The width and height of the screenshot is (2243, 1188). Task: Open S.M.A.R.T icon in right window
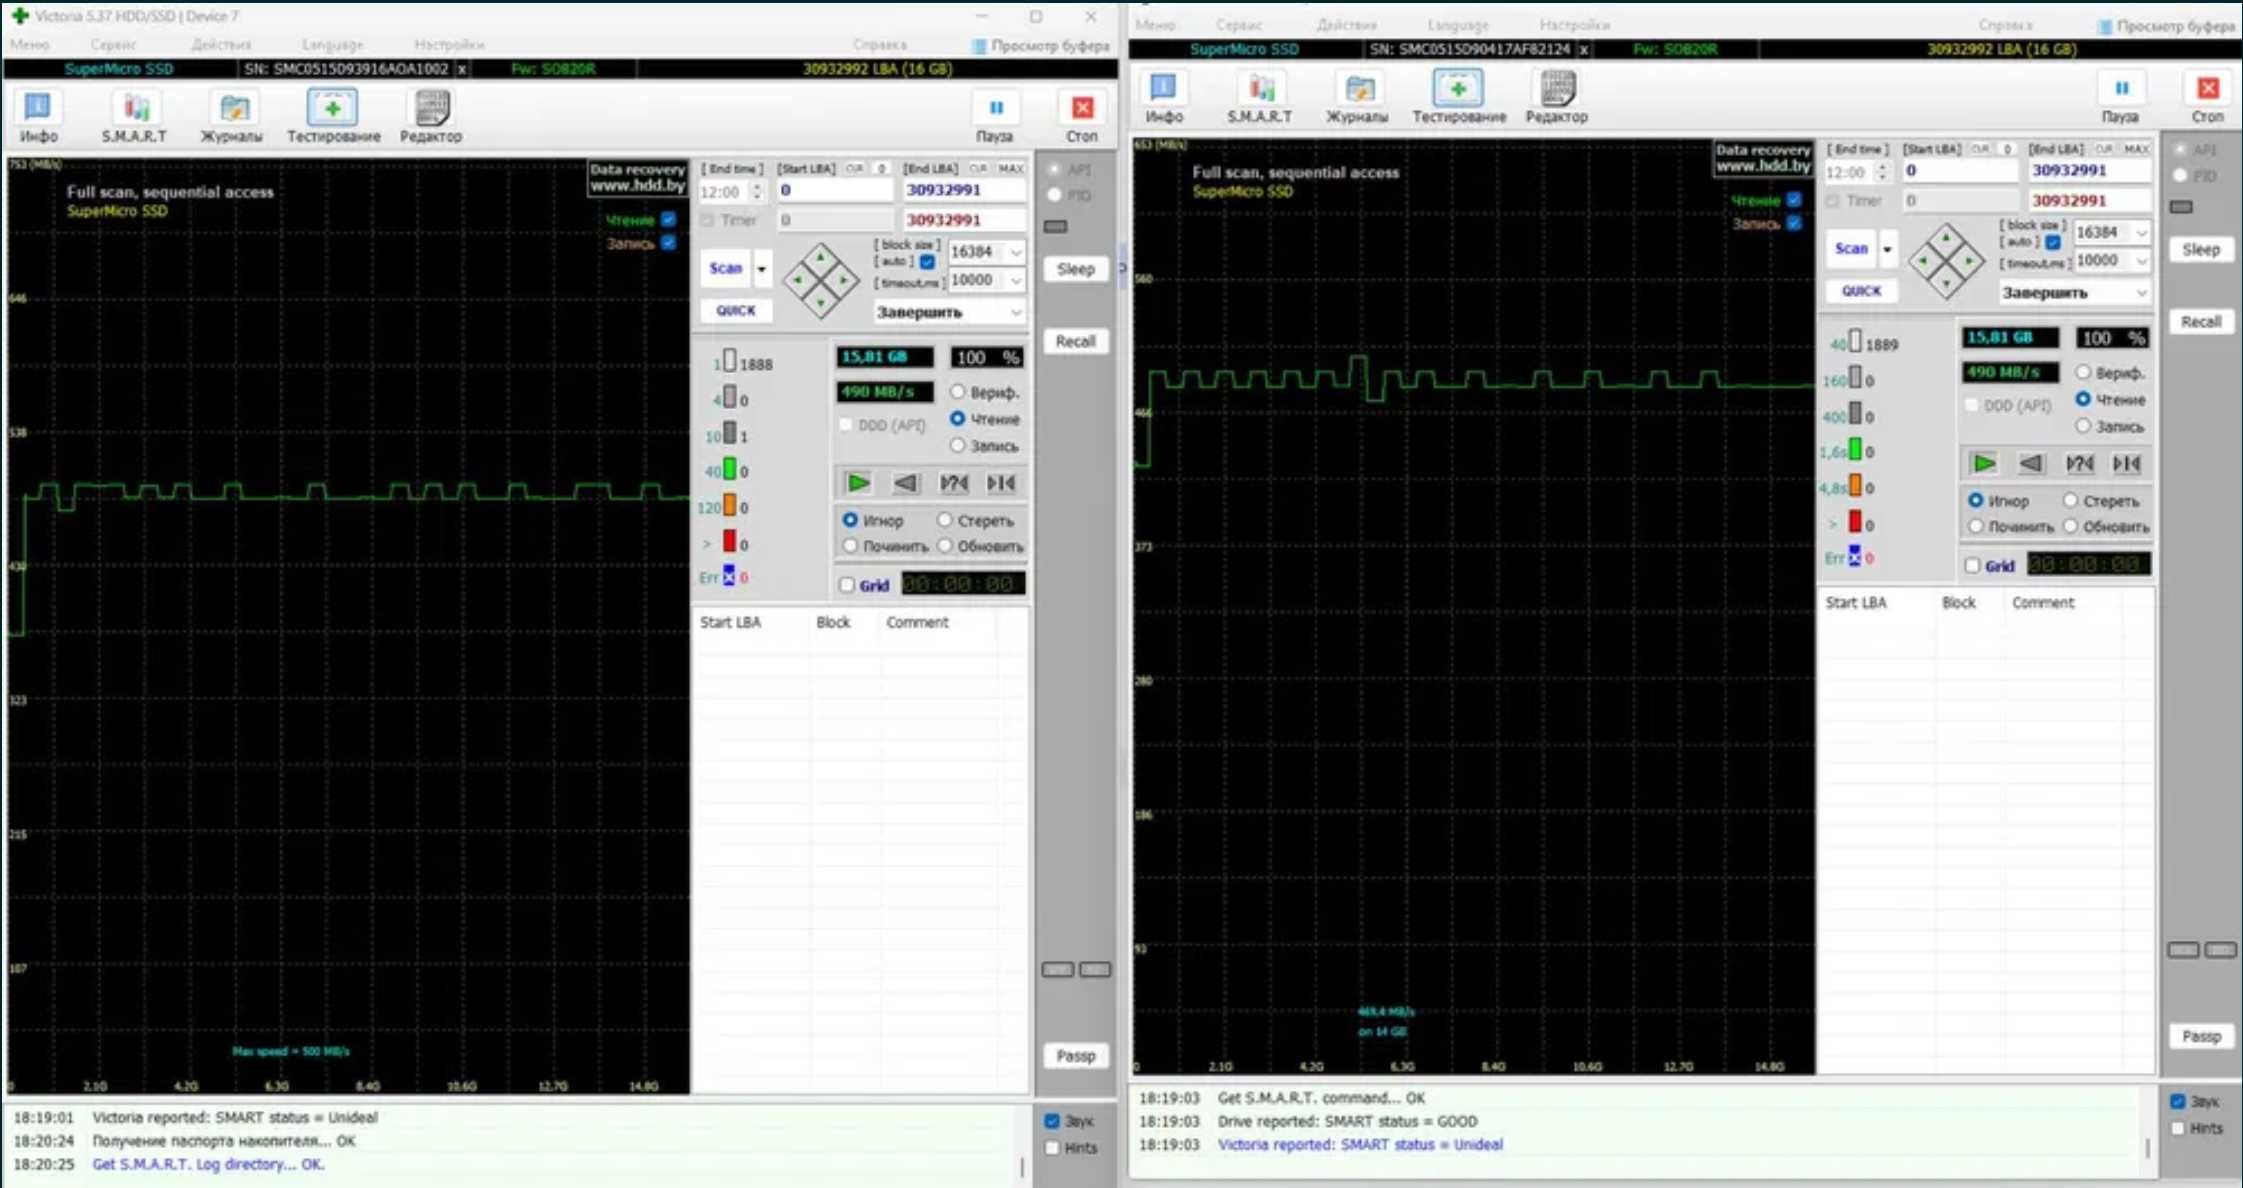tap(1260, 98)
